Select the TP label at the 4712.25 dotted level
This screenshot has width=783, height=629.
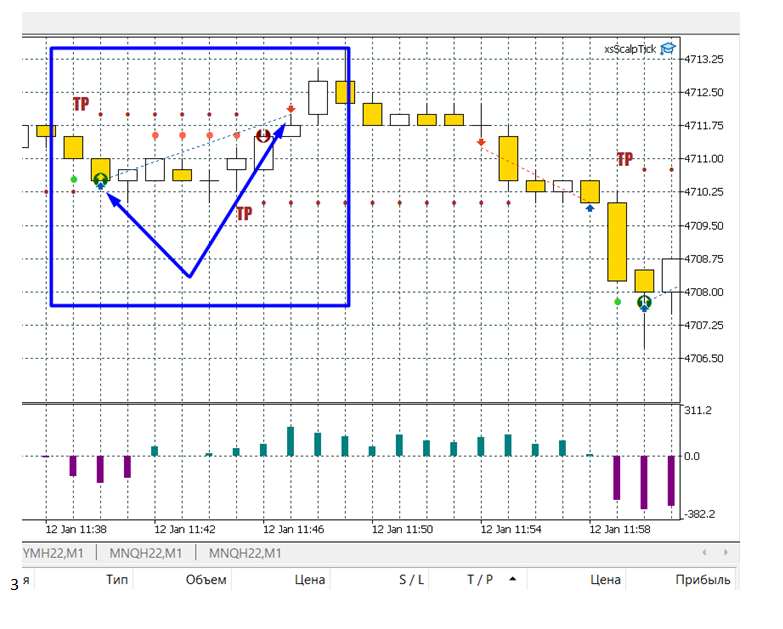coord(81,104)
